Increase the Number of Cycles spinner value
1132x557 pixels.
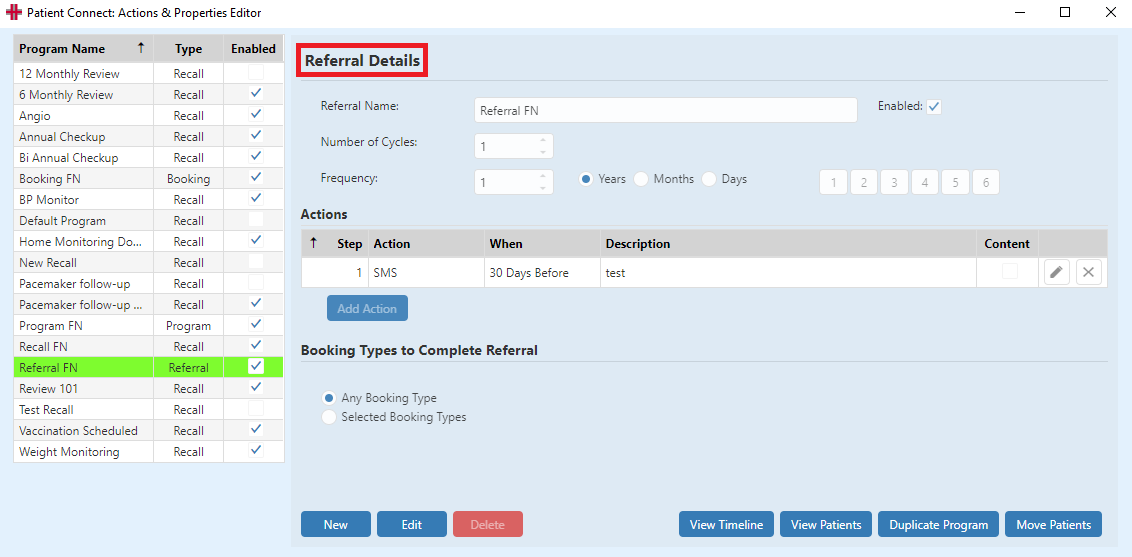[x=543, y=141]
